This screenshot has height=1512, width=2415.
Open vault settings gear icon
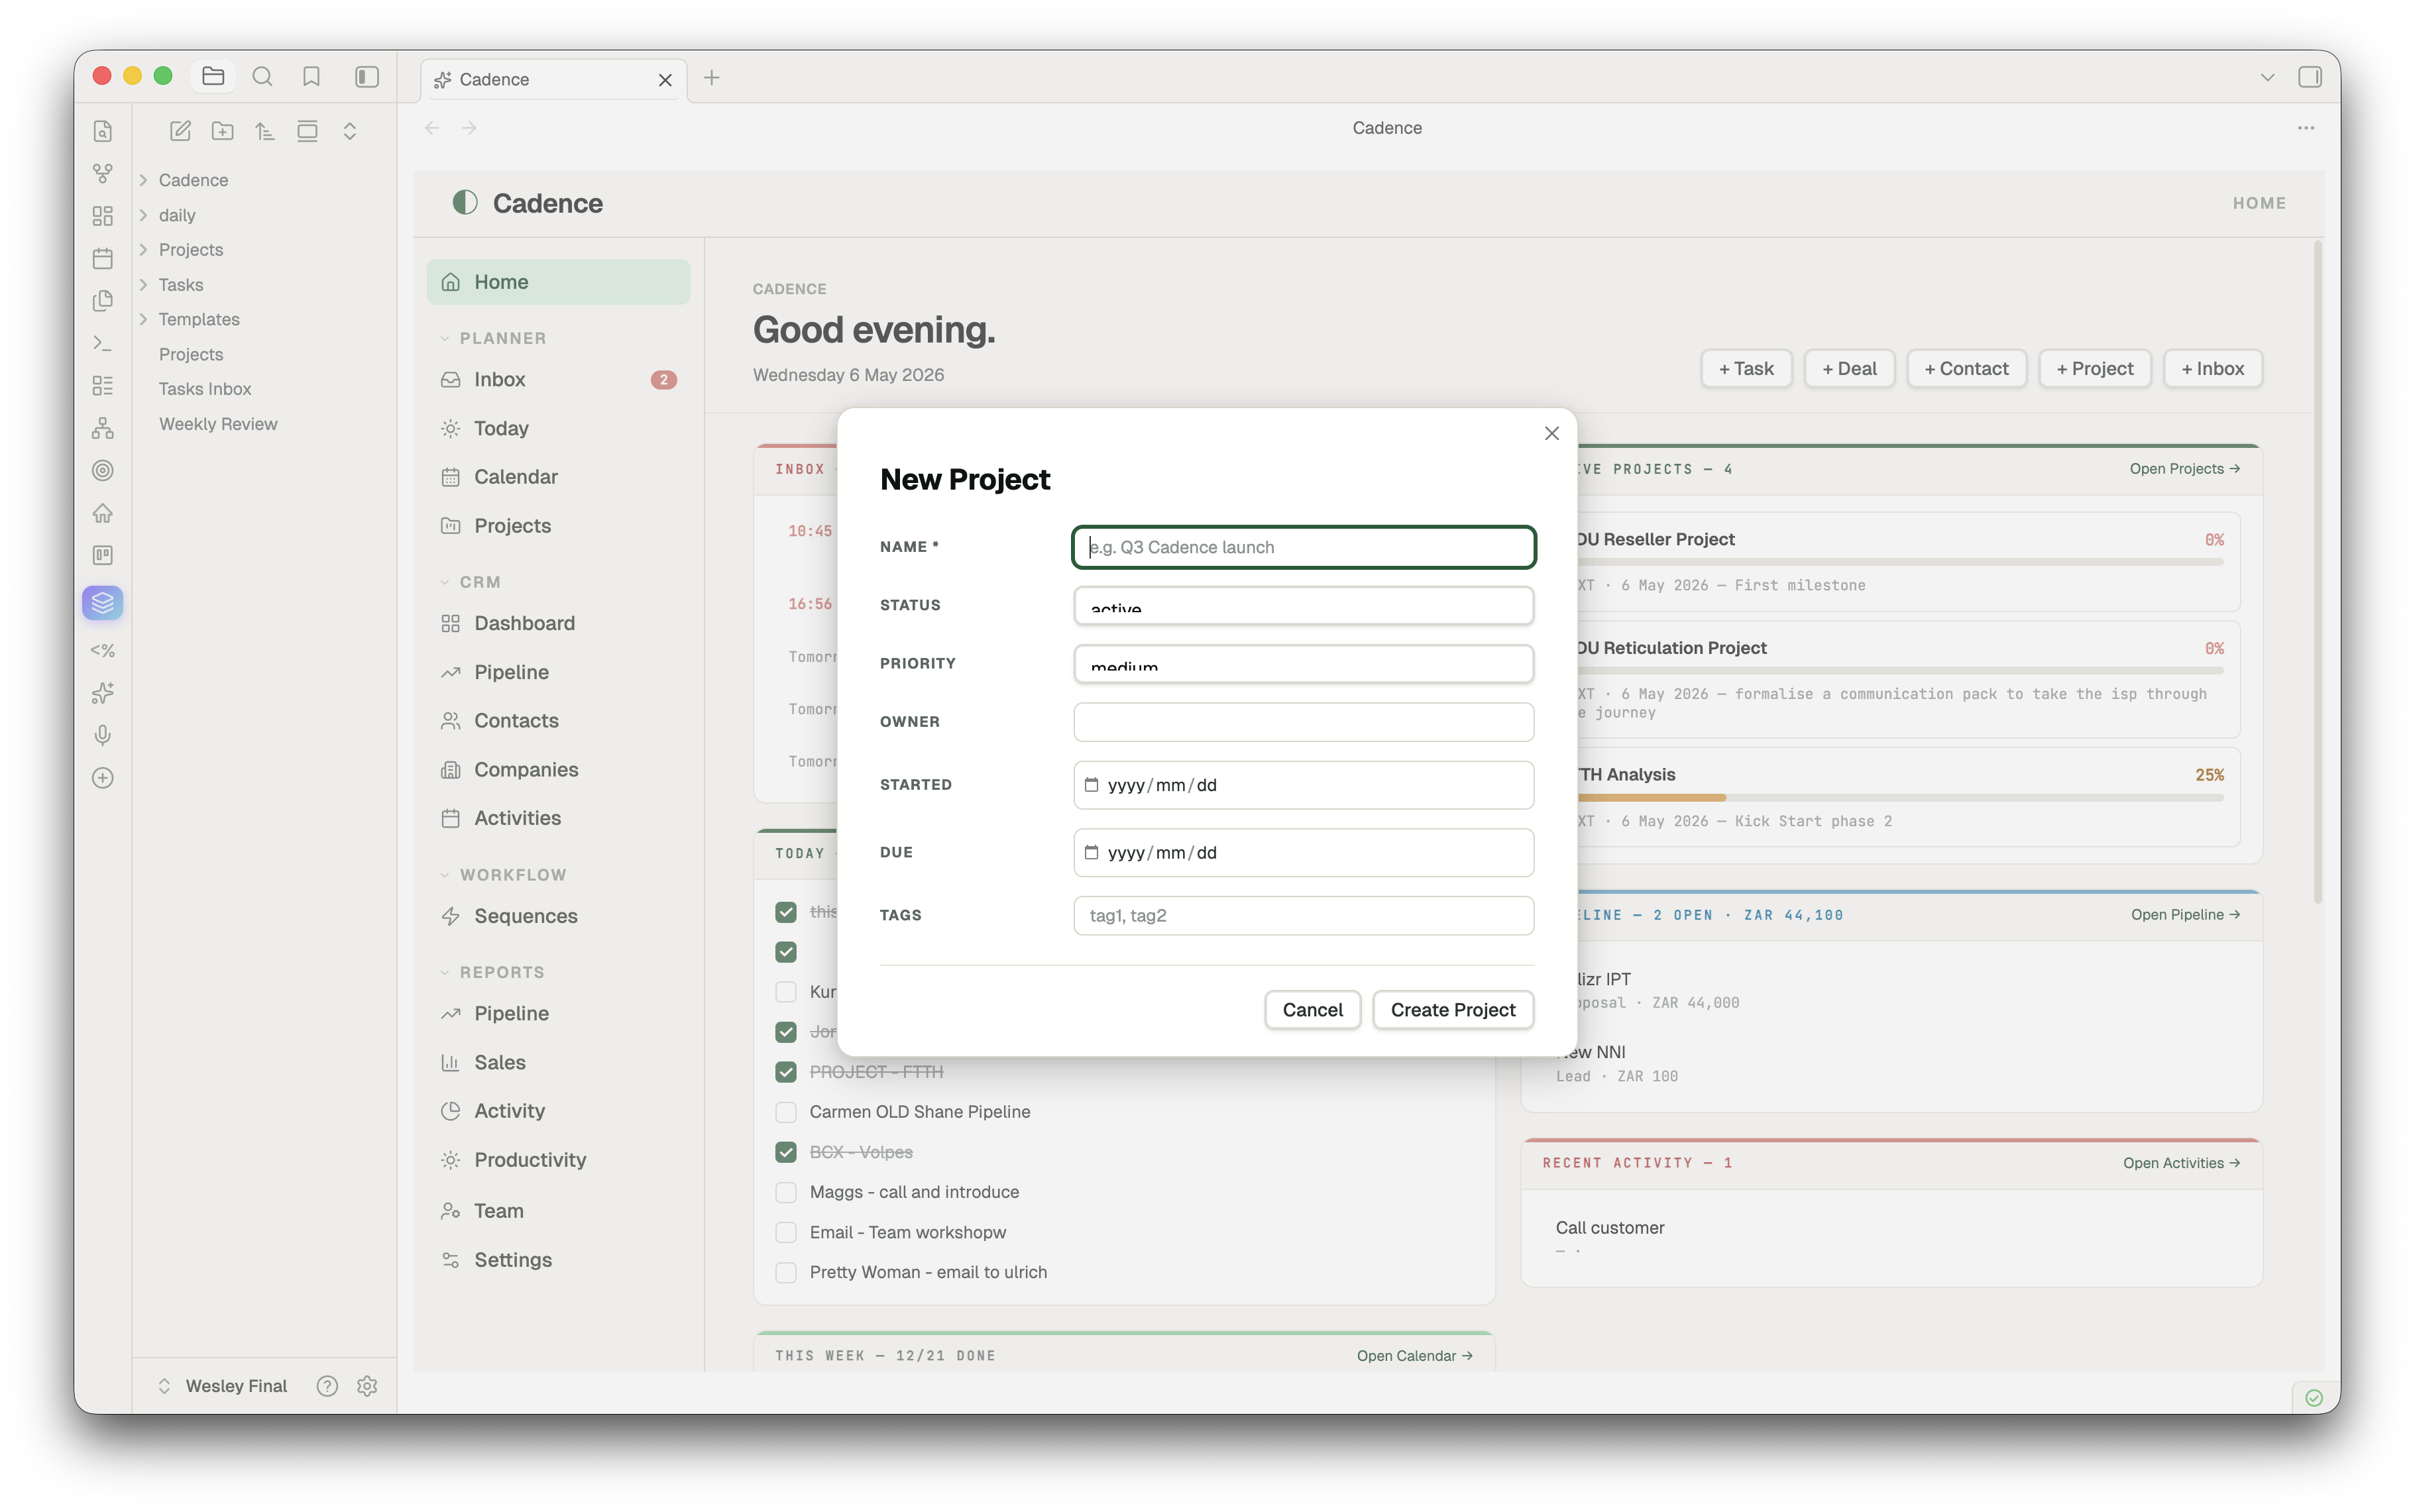(x=367, y=1386)
